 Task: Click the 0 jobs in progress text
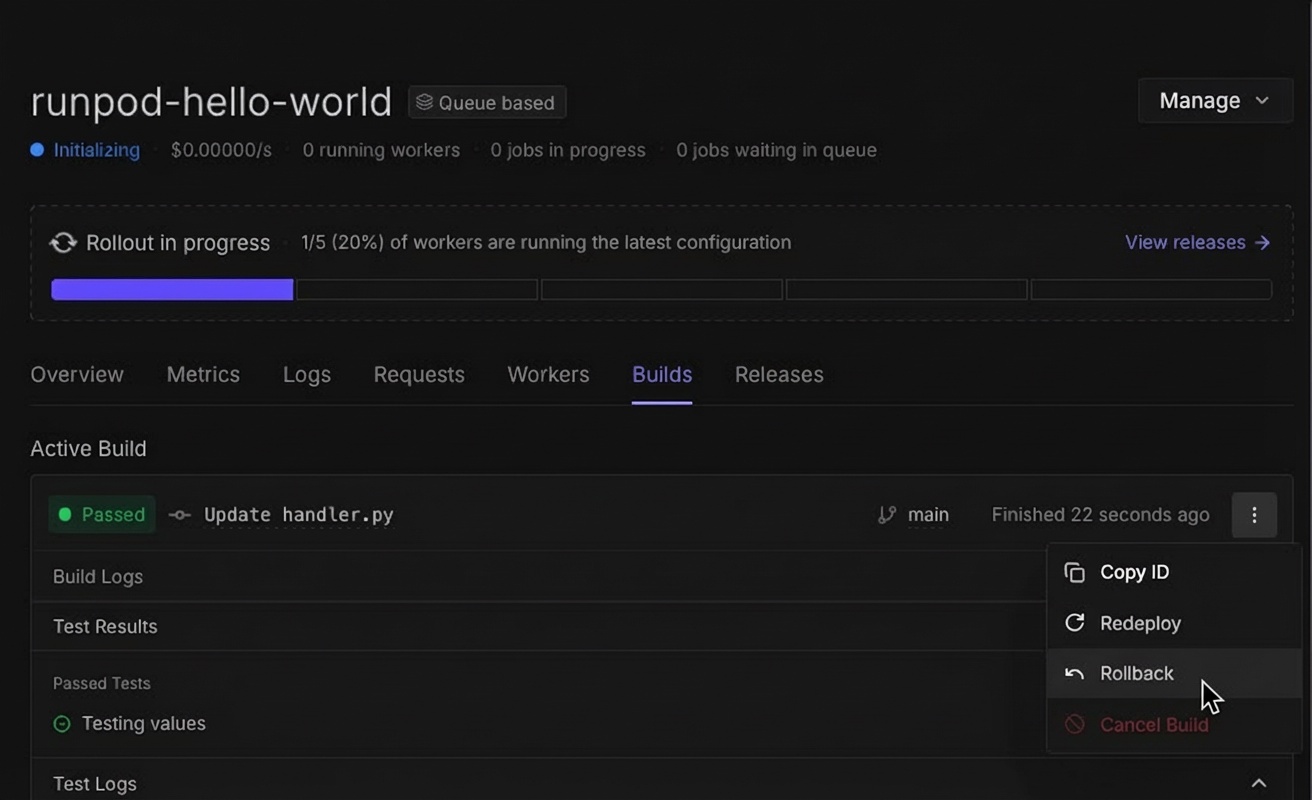pos(568,150)
